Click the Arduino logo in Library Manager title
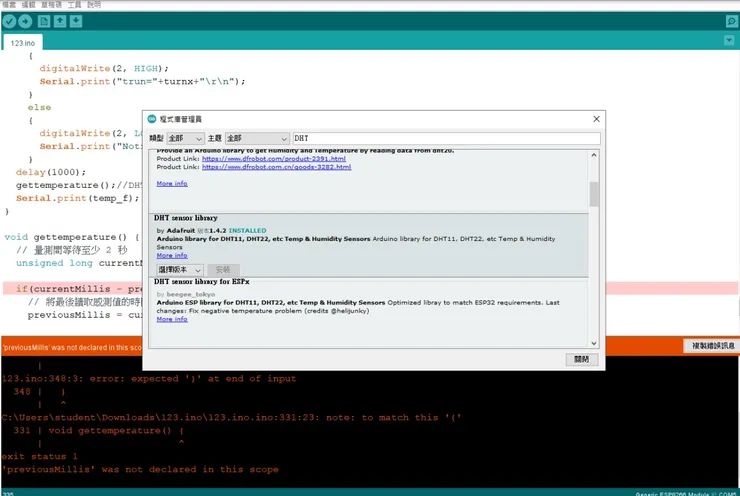 (151, 119)
